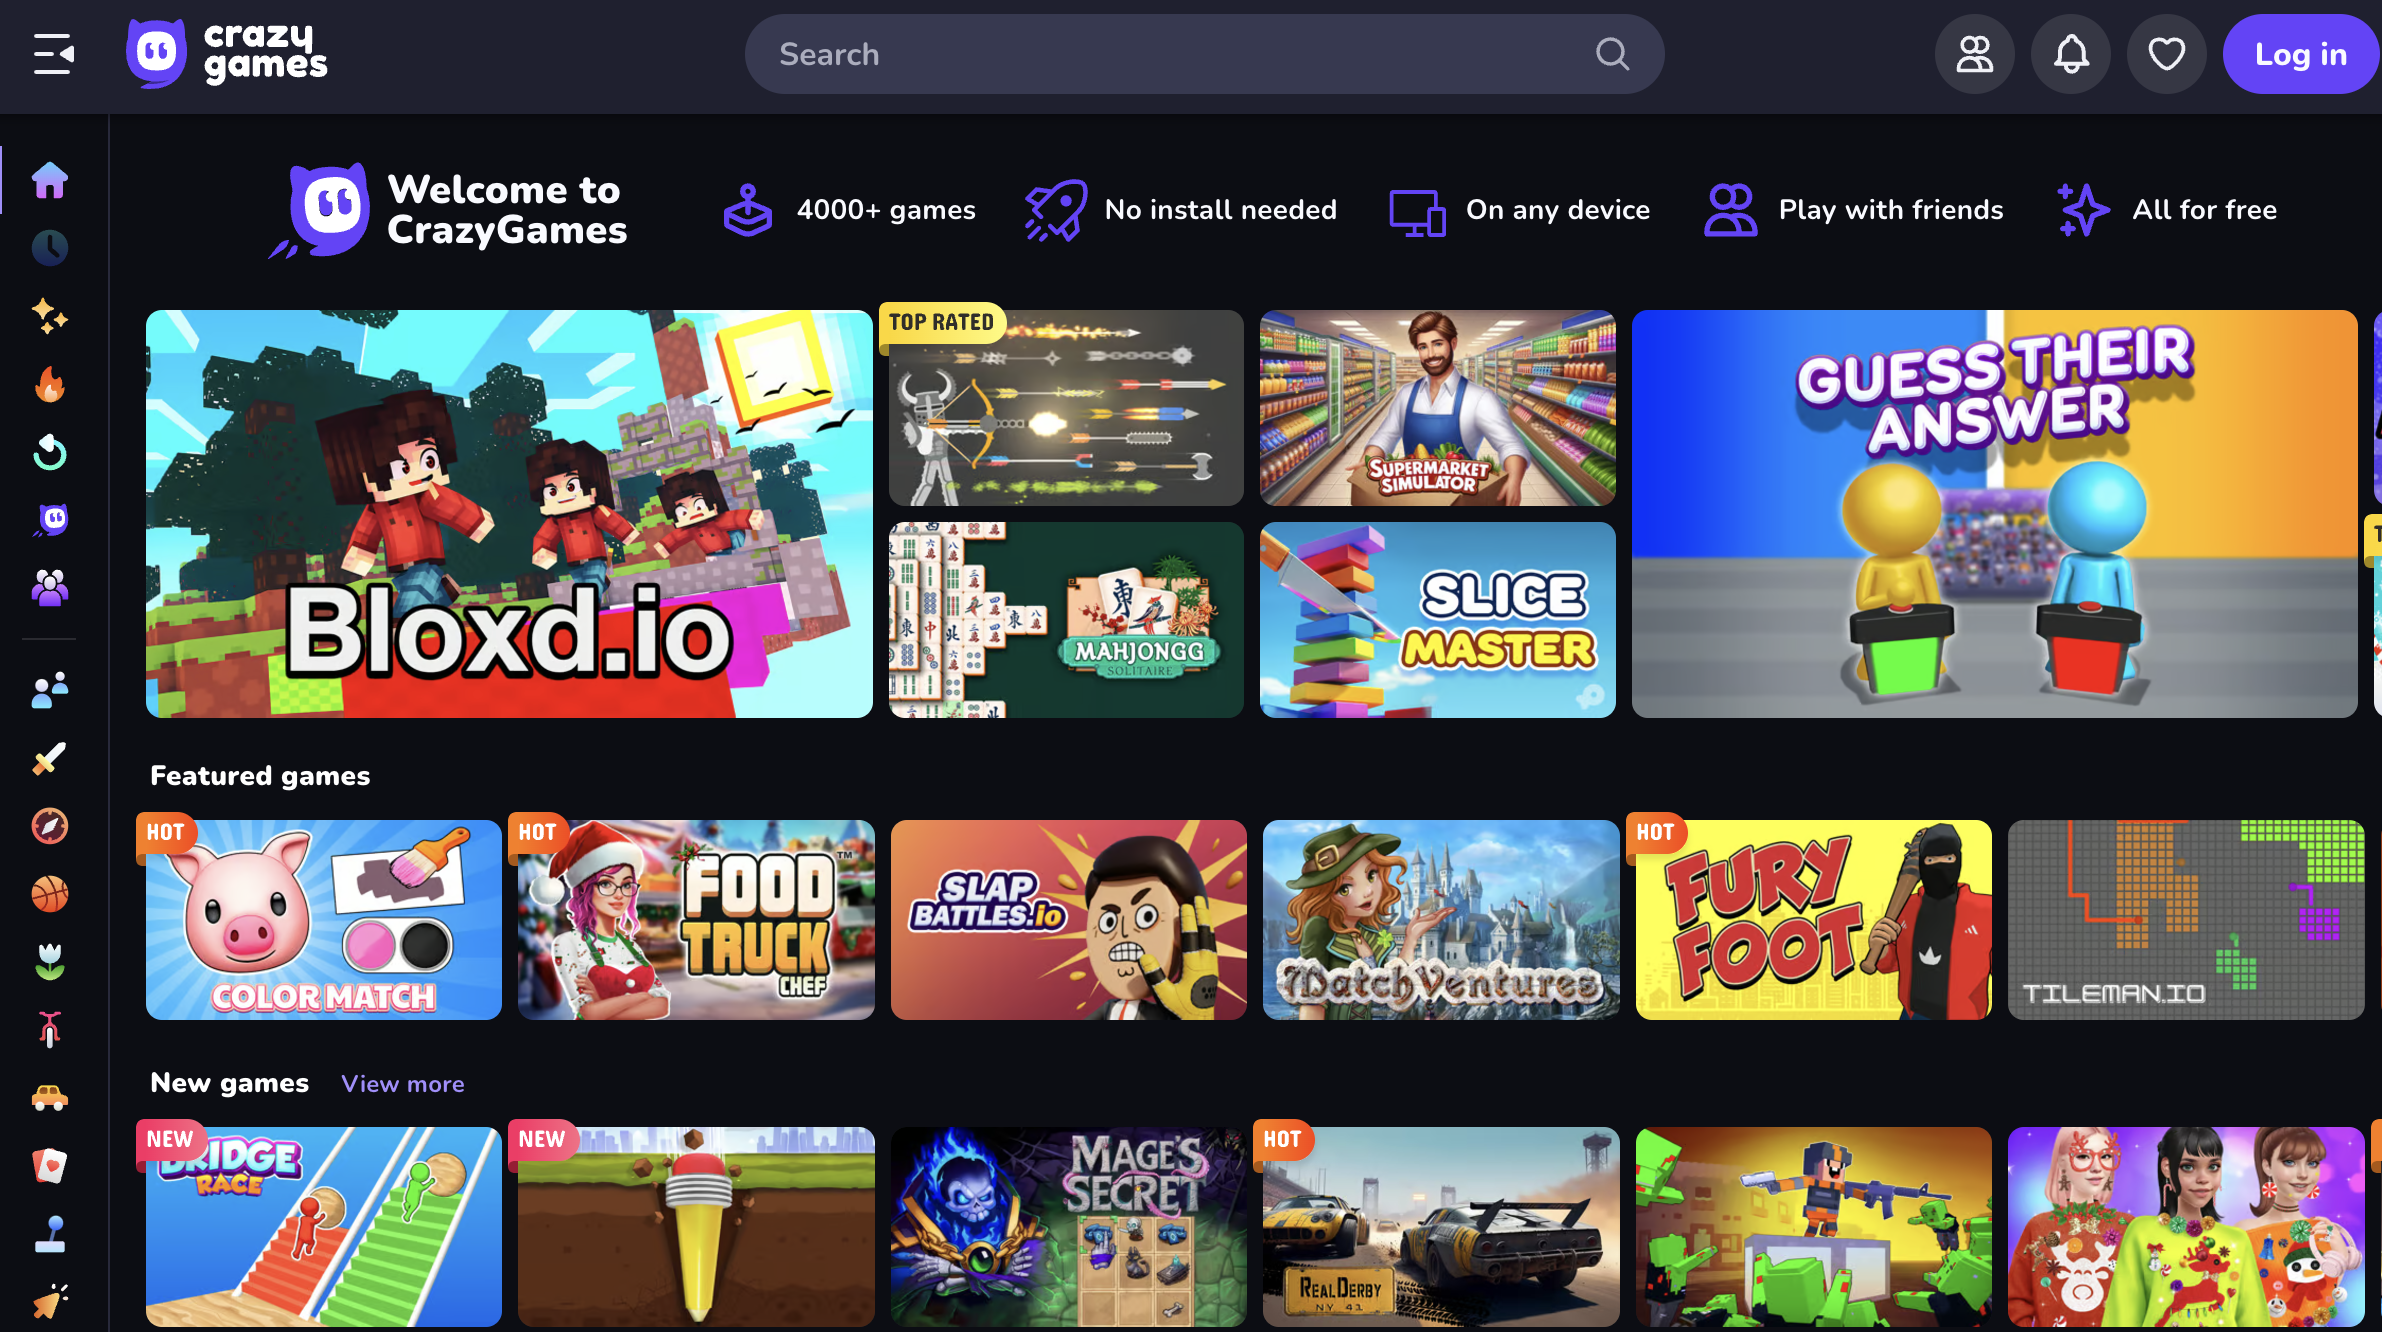
Task: Open the Christmas sweater dress-up game
Action: point(2186,1227)
